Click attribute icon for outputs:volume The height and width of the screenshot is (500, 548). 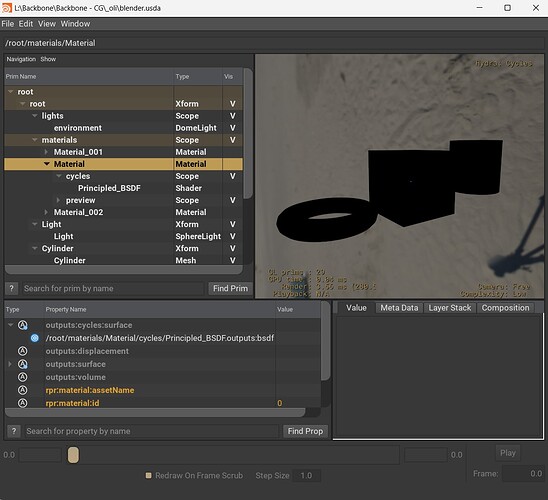[x=23, y=377]
